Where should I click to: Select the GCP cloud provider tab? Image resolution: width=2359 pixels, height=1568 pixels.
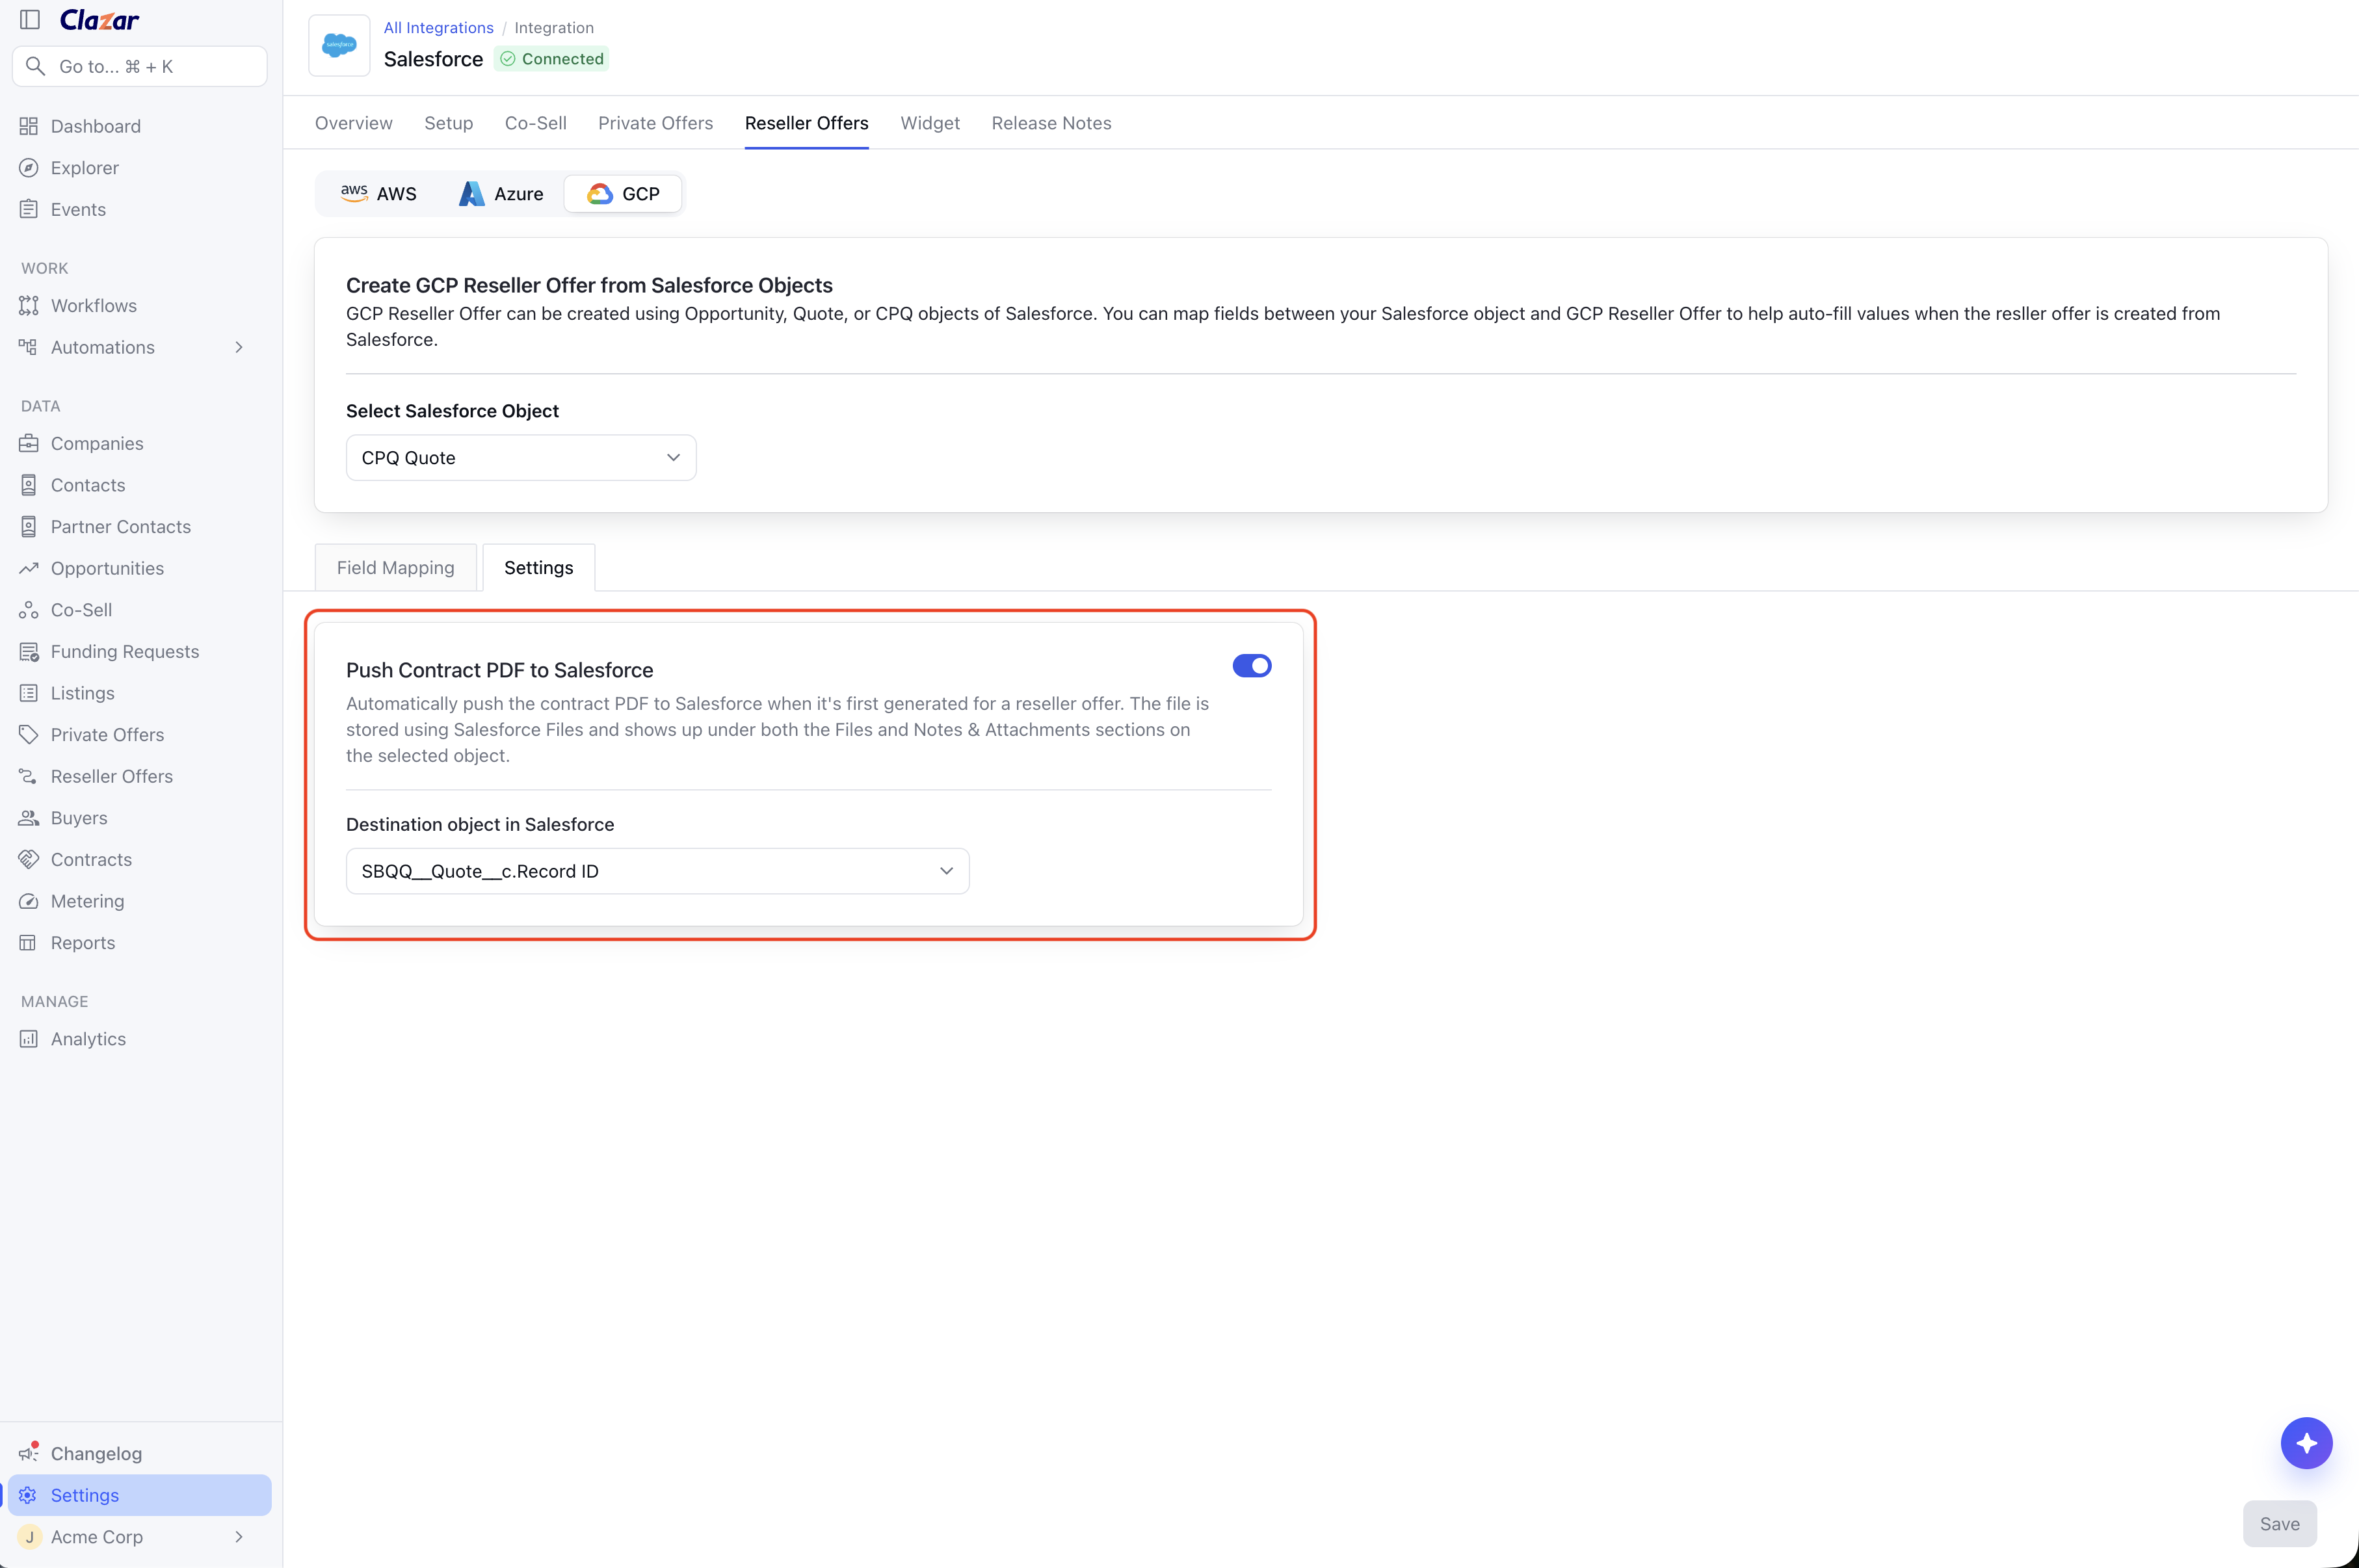click(x=623, y=194)
